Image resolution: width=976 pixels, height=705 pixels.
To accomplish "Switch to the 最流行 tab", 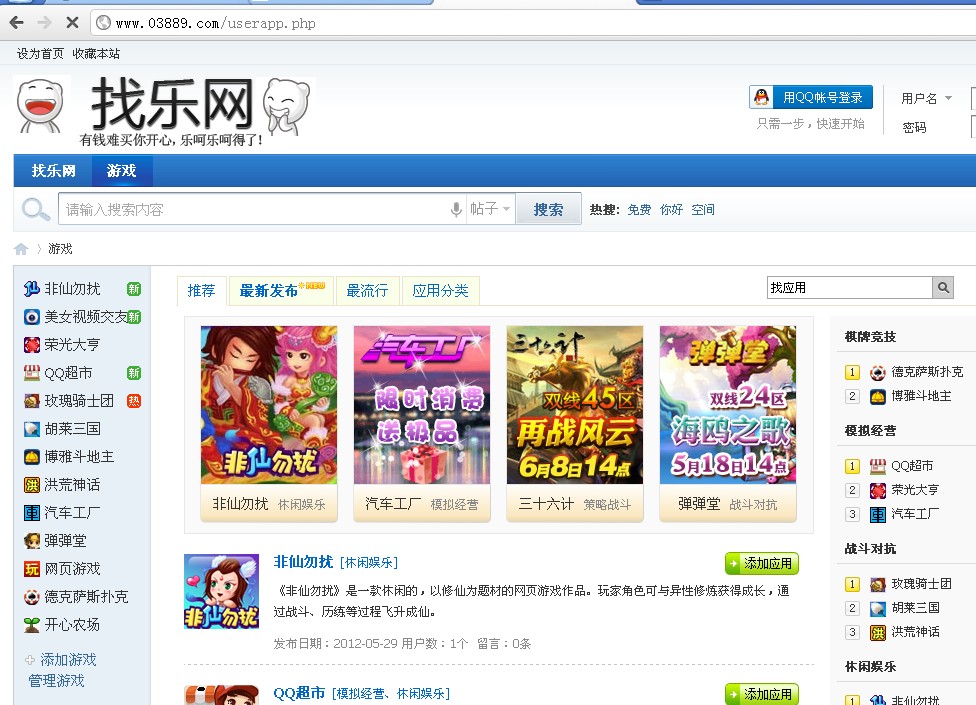I will pos(367,291).
